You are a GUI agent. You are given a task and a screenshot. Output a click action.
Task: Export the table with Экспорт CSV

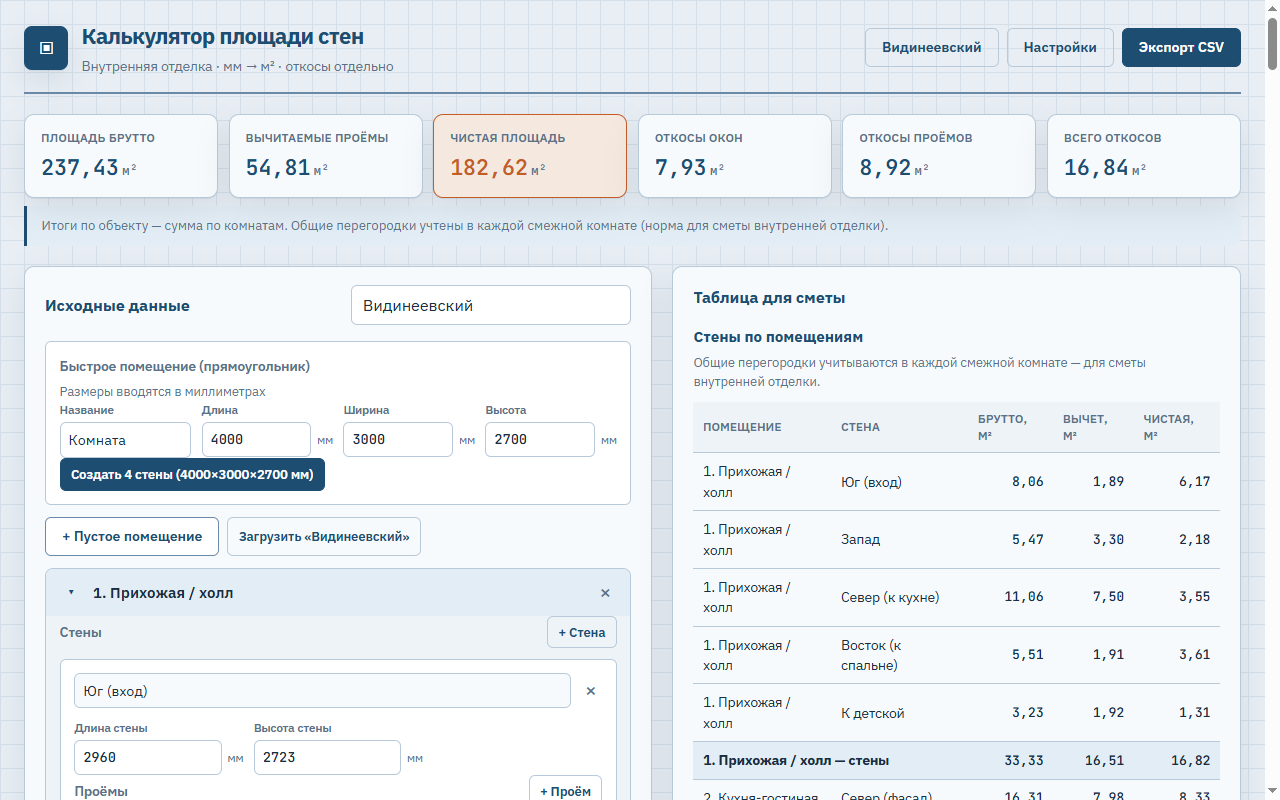click(x=1181, y=47)
